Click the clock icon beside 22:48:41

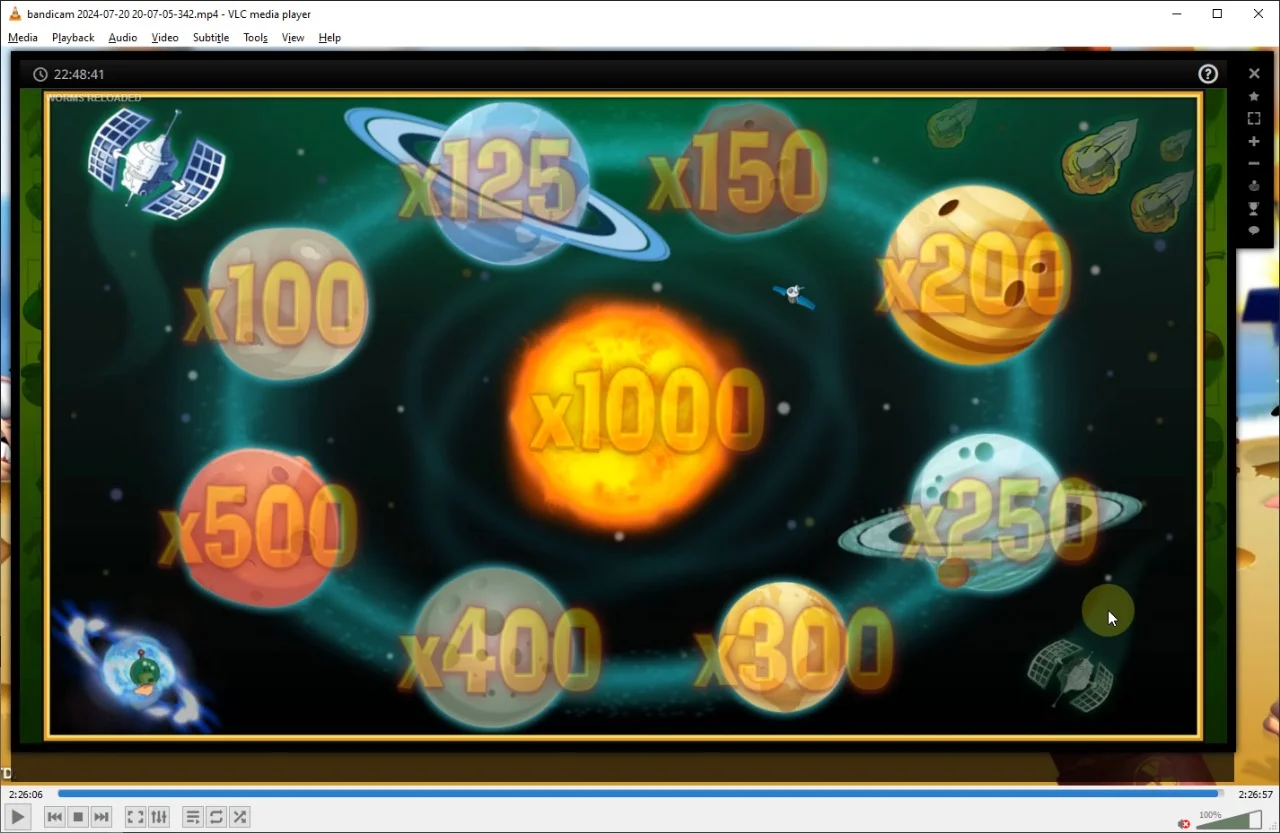tap(40, 74)
